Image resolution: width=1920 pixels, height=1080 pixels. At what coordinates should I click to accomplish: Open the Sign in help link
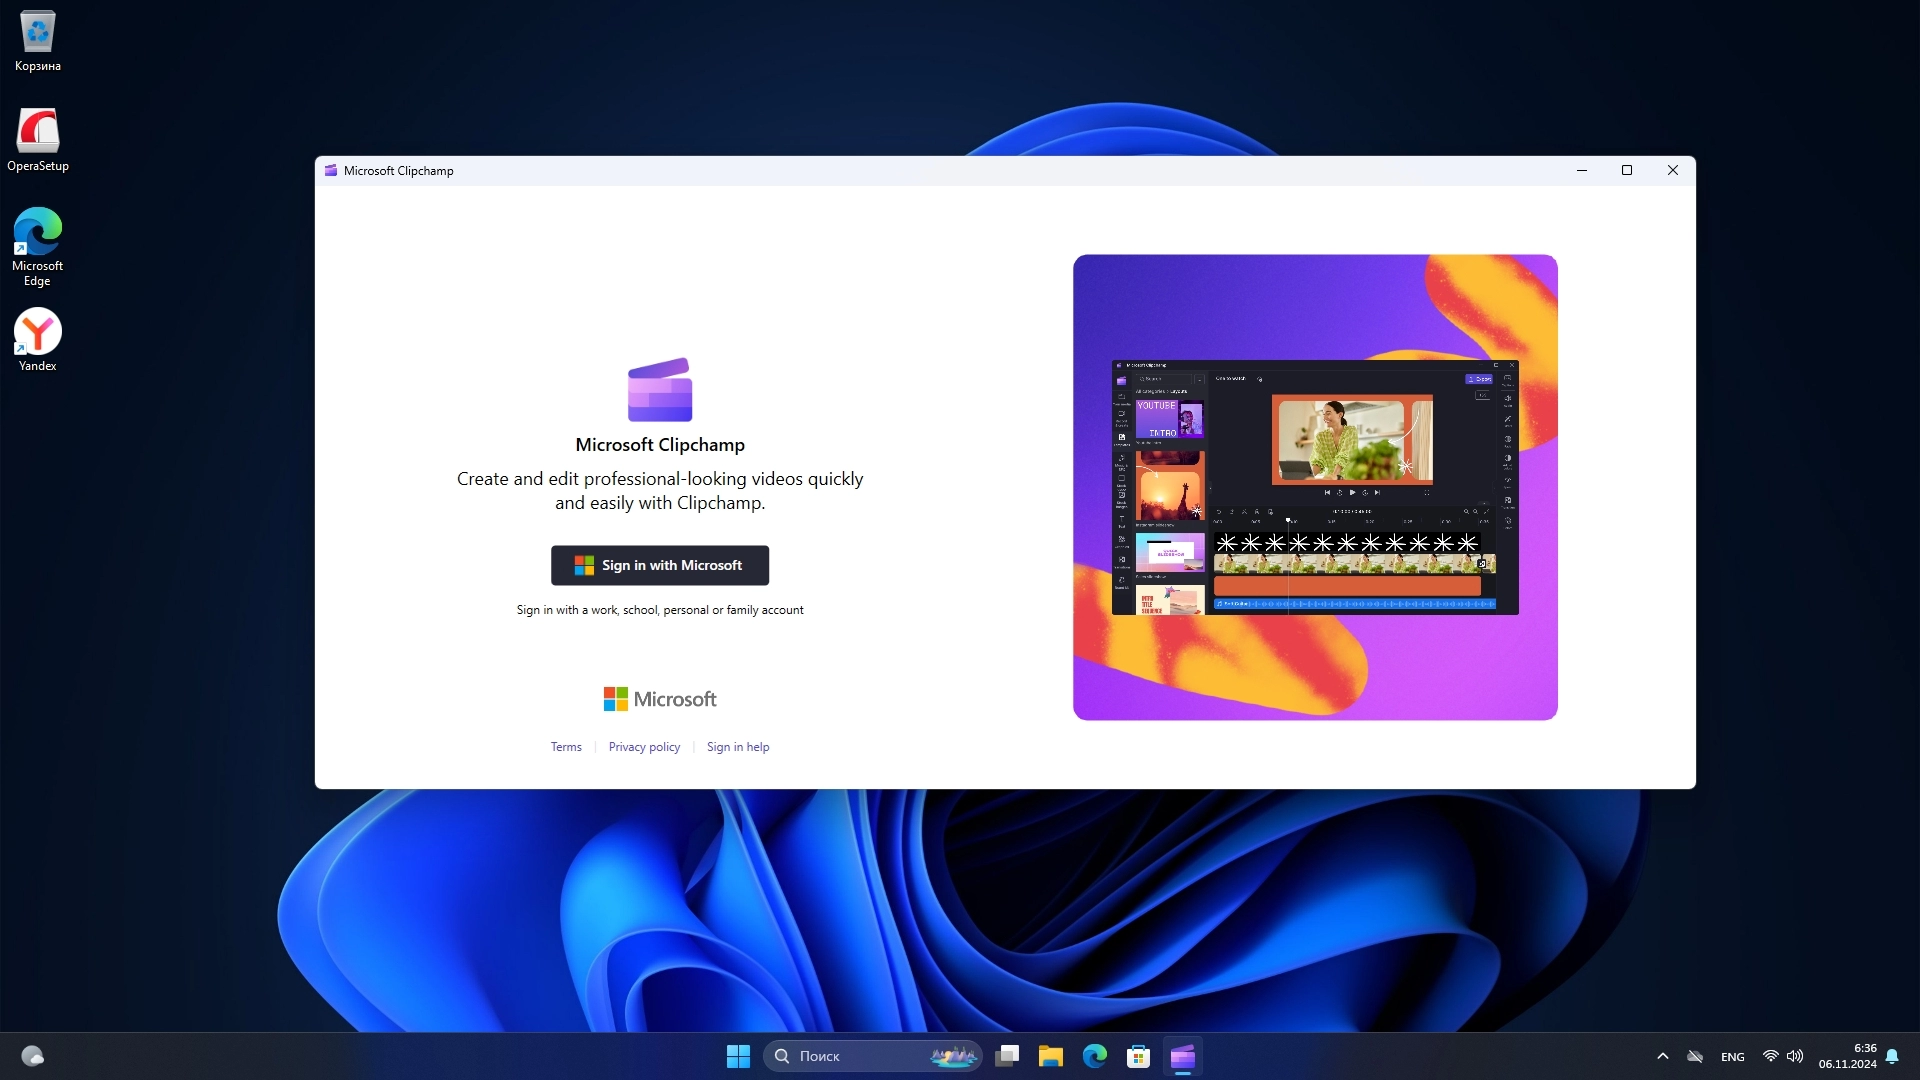pyautogui.click(x=738, y=747)
